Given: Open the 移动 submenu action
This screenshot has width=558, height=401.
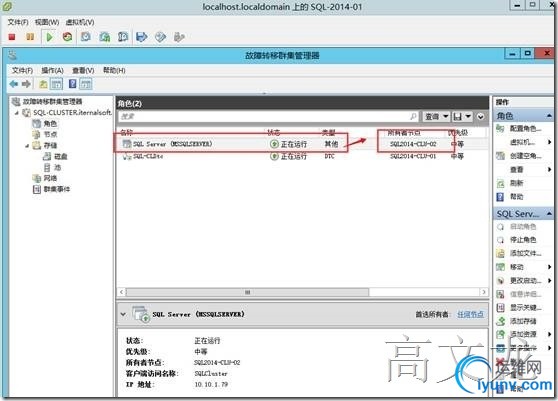Looking at the screenshot, I should click(523, 267).
